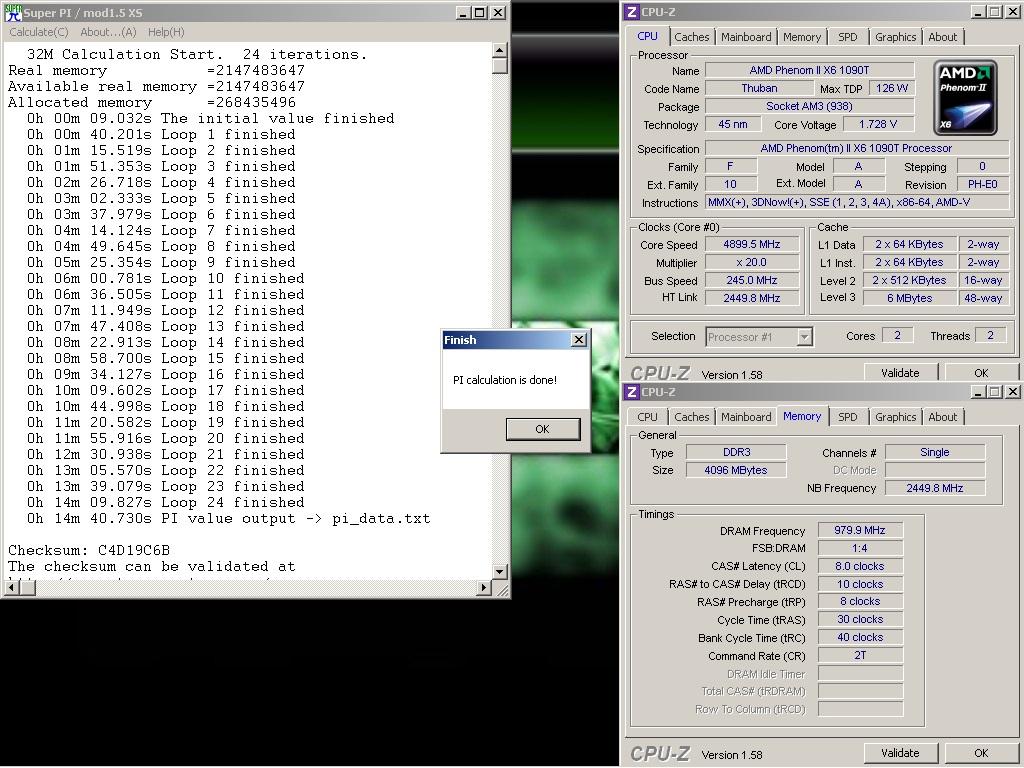Confirm the Finish dialog with OK

[543, 429]
